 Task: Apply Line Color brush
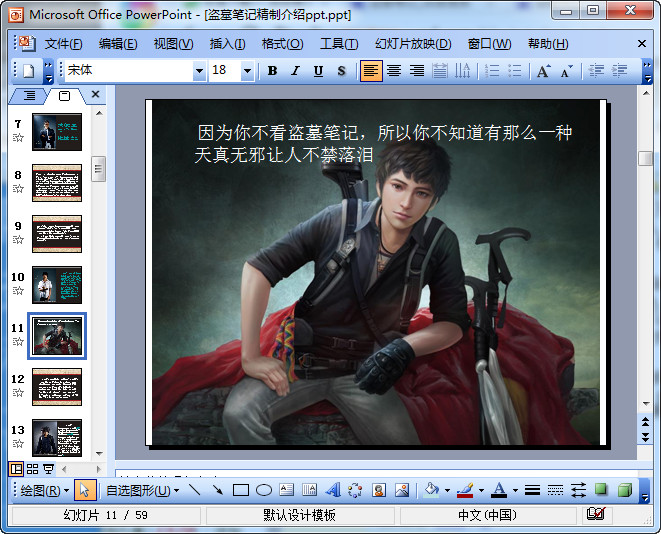(x=465, y=490)
